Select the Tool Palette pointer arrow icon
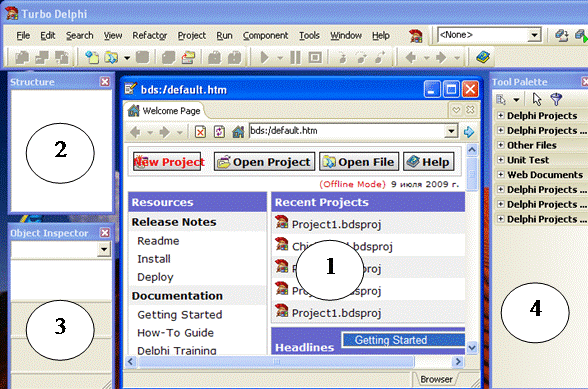Viewport: 588px width, 389px height. pos(537,99)
